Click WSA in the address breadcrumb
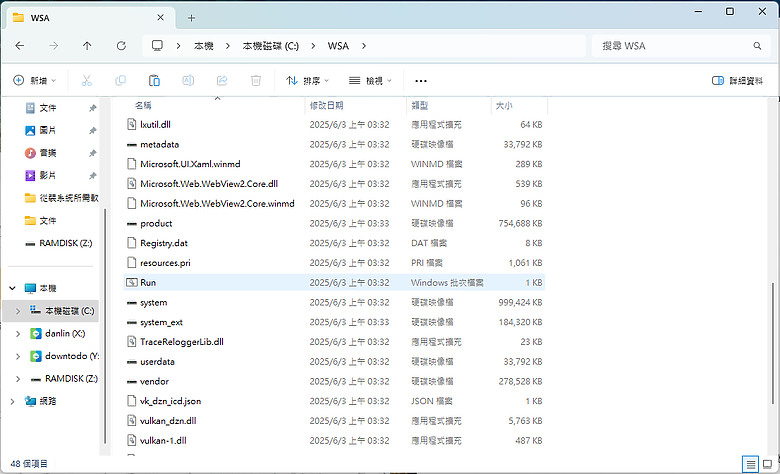The height and width of the screenshot is (474, 780). click(x=338, y=46)
